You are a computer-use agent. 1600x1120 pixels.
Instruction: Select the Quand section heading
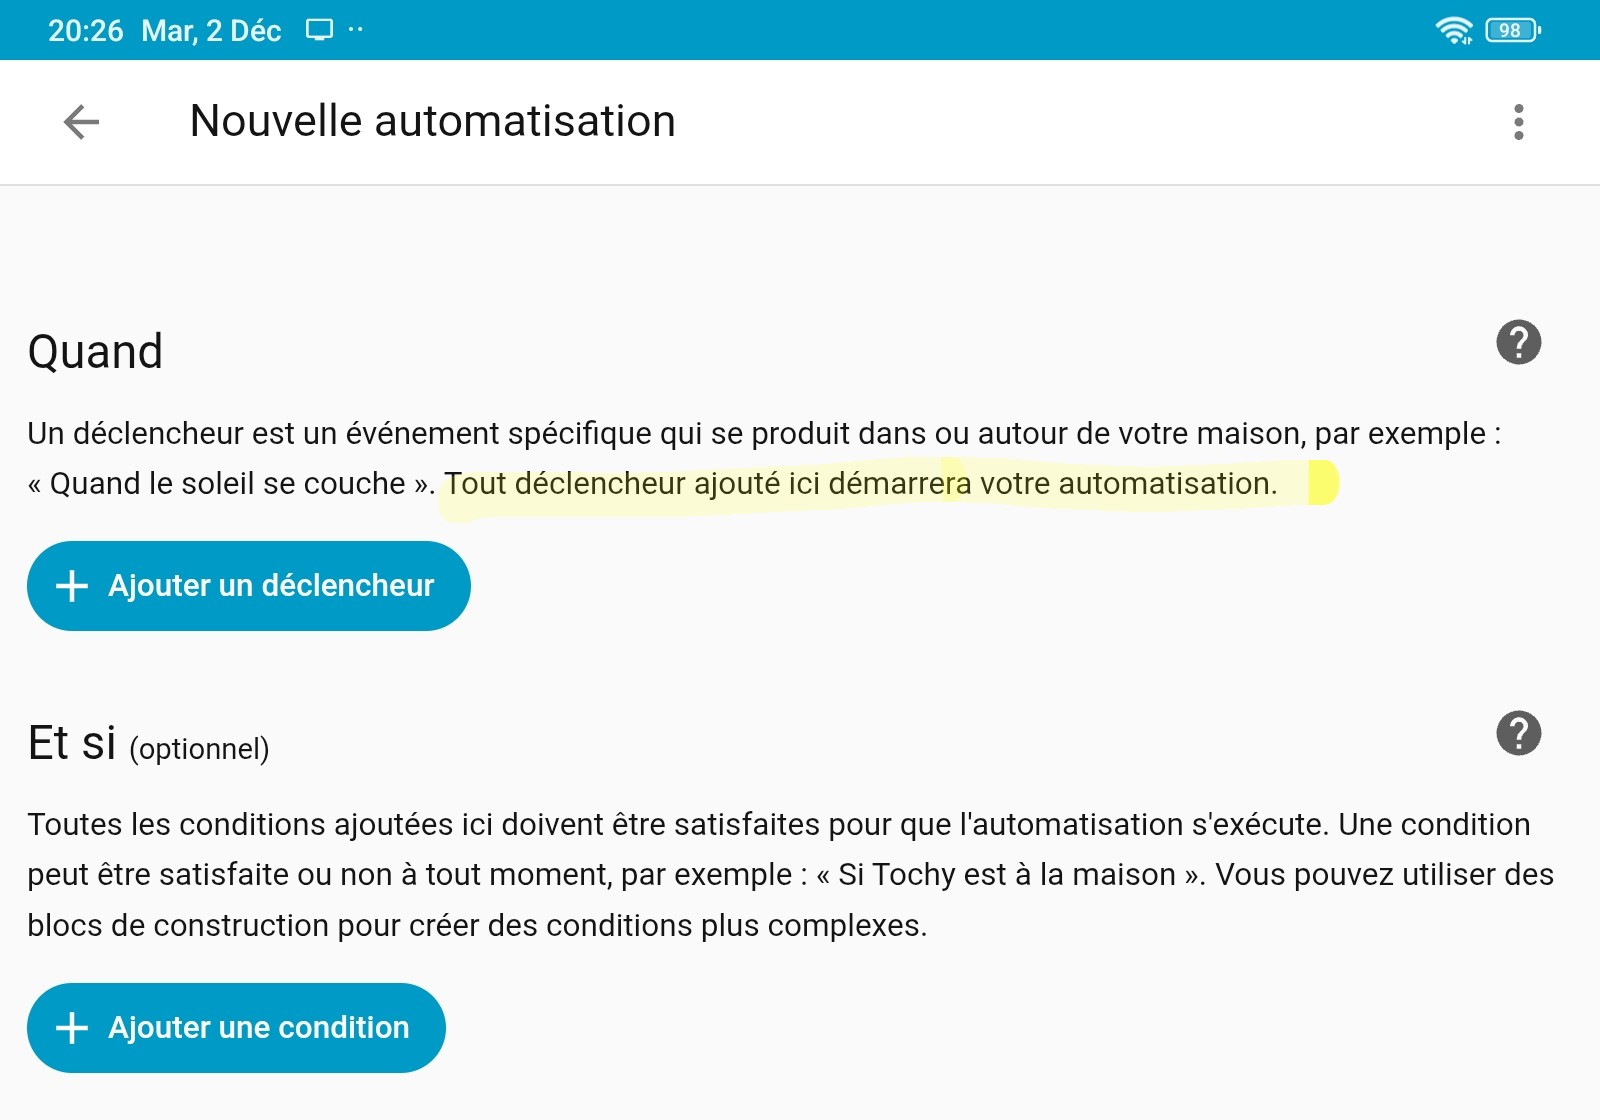point(95,352)
